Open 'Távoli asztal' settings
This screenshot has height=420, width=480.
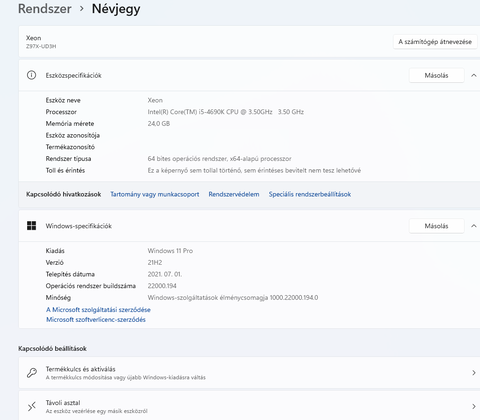(x=249, y=406)
